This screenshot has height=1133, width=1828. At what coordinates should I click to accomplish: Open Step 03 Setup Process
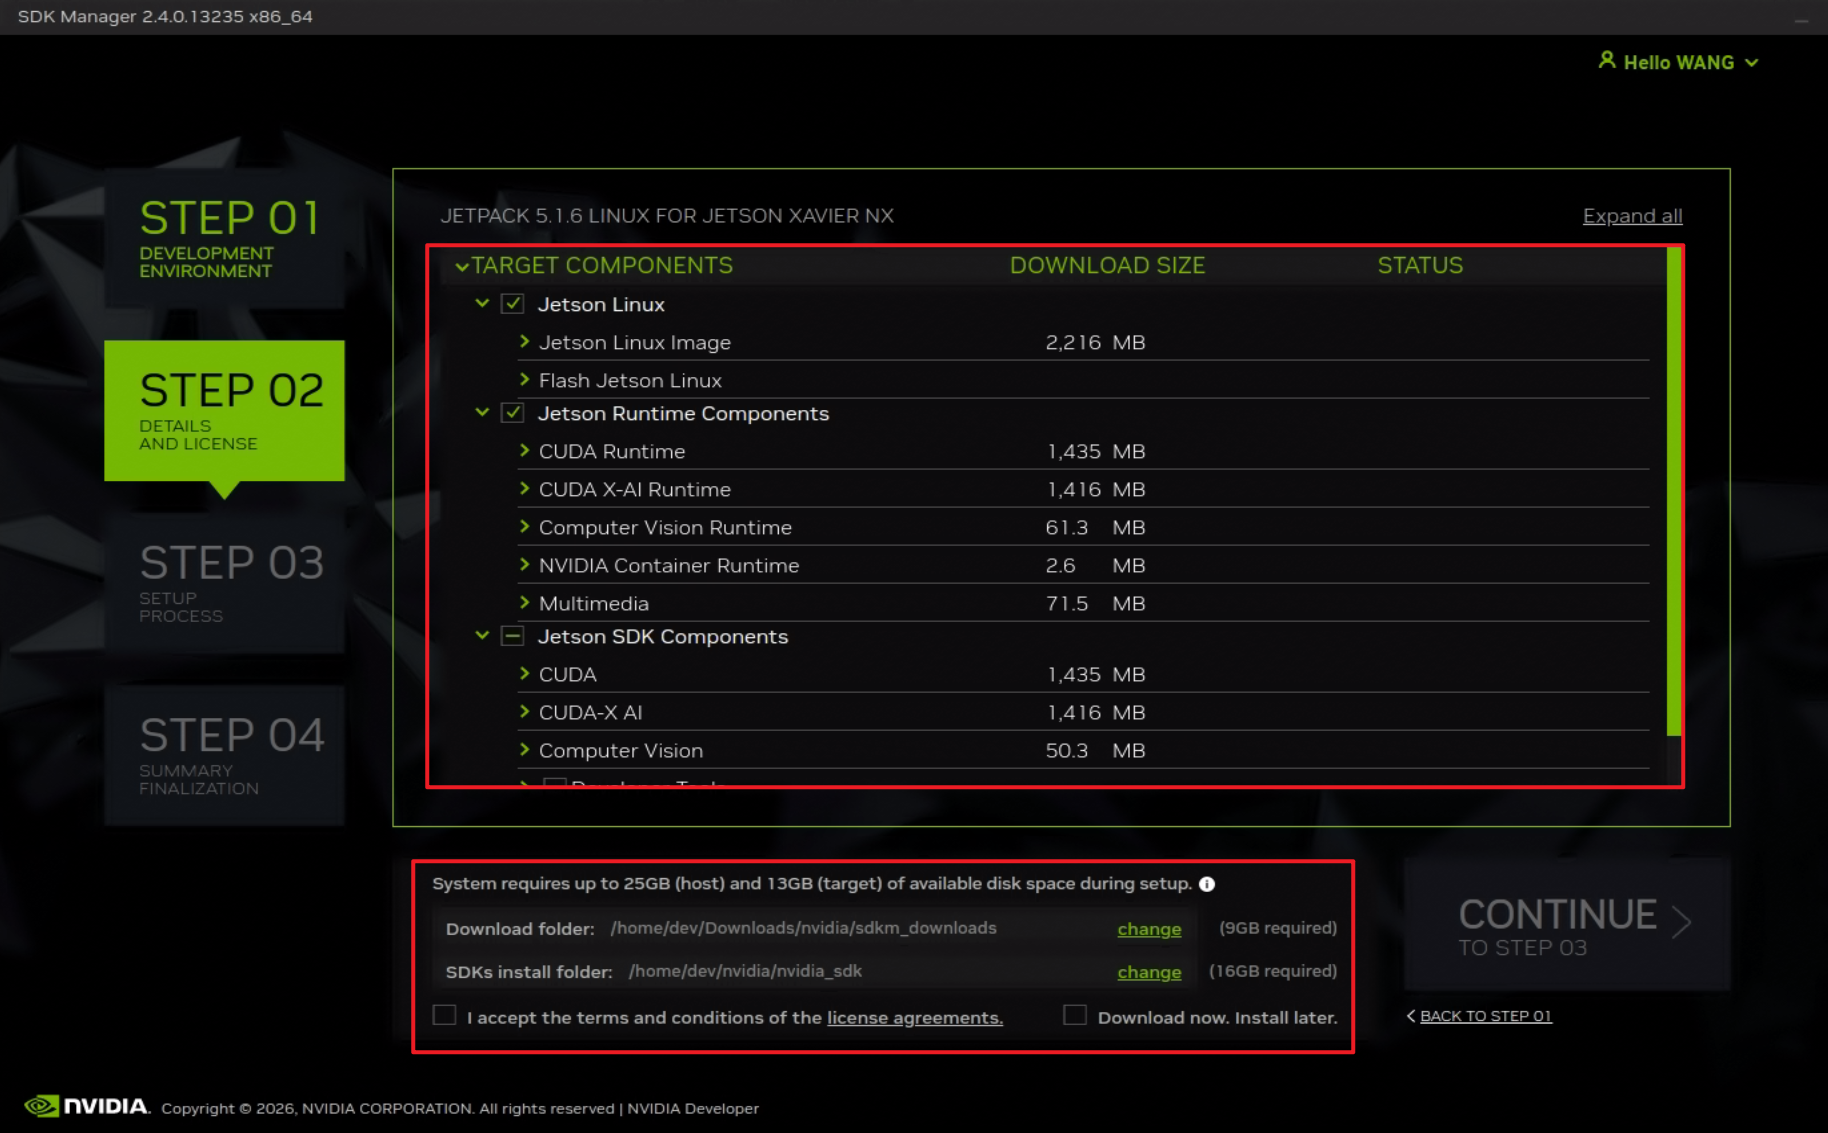[224, 583]
